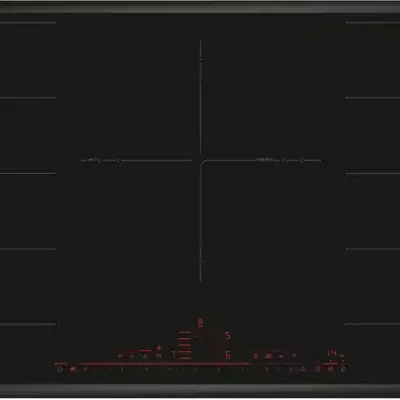Tap the second red function icon right of the 6
Viewport: 400px width, 400px height.
(268, 356)
